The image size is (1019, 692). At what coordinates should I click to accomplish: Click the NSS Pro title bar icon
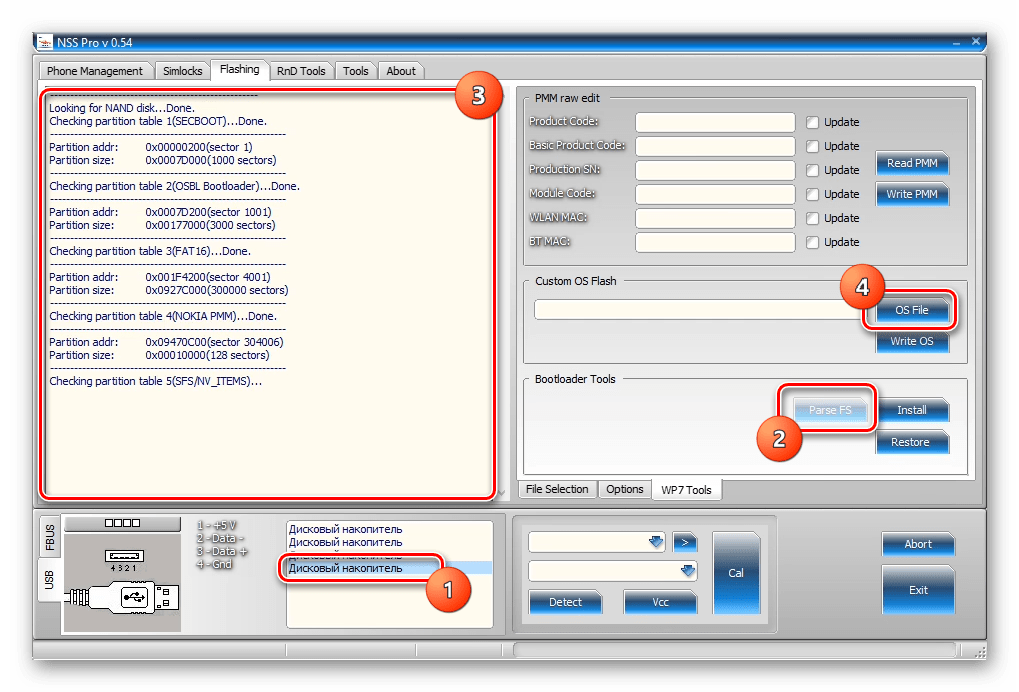click(44, 43)
